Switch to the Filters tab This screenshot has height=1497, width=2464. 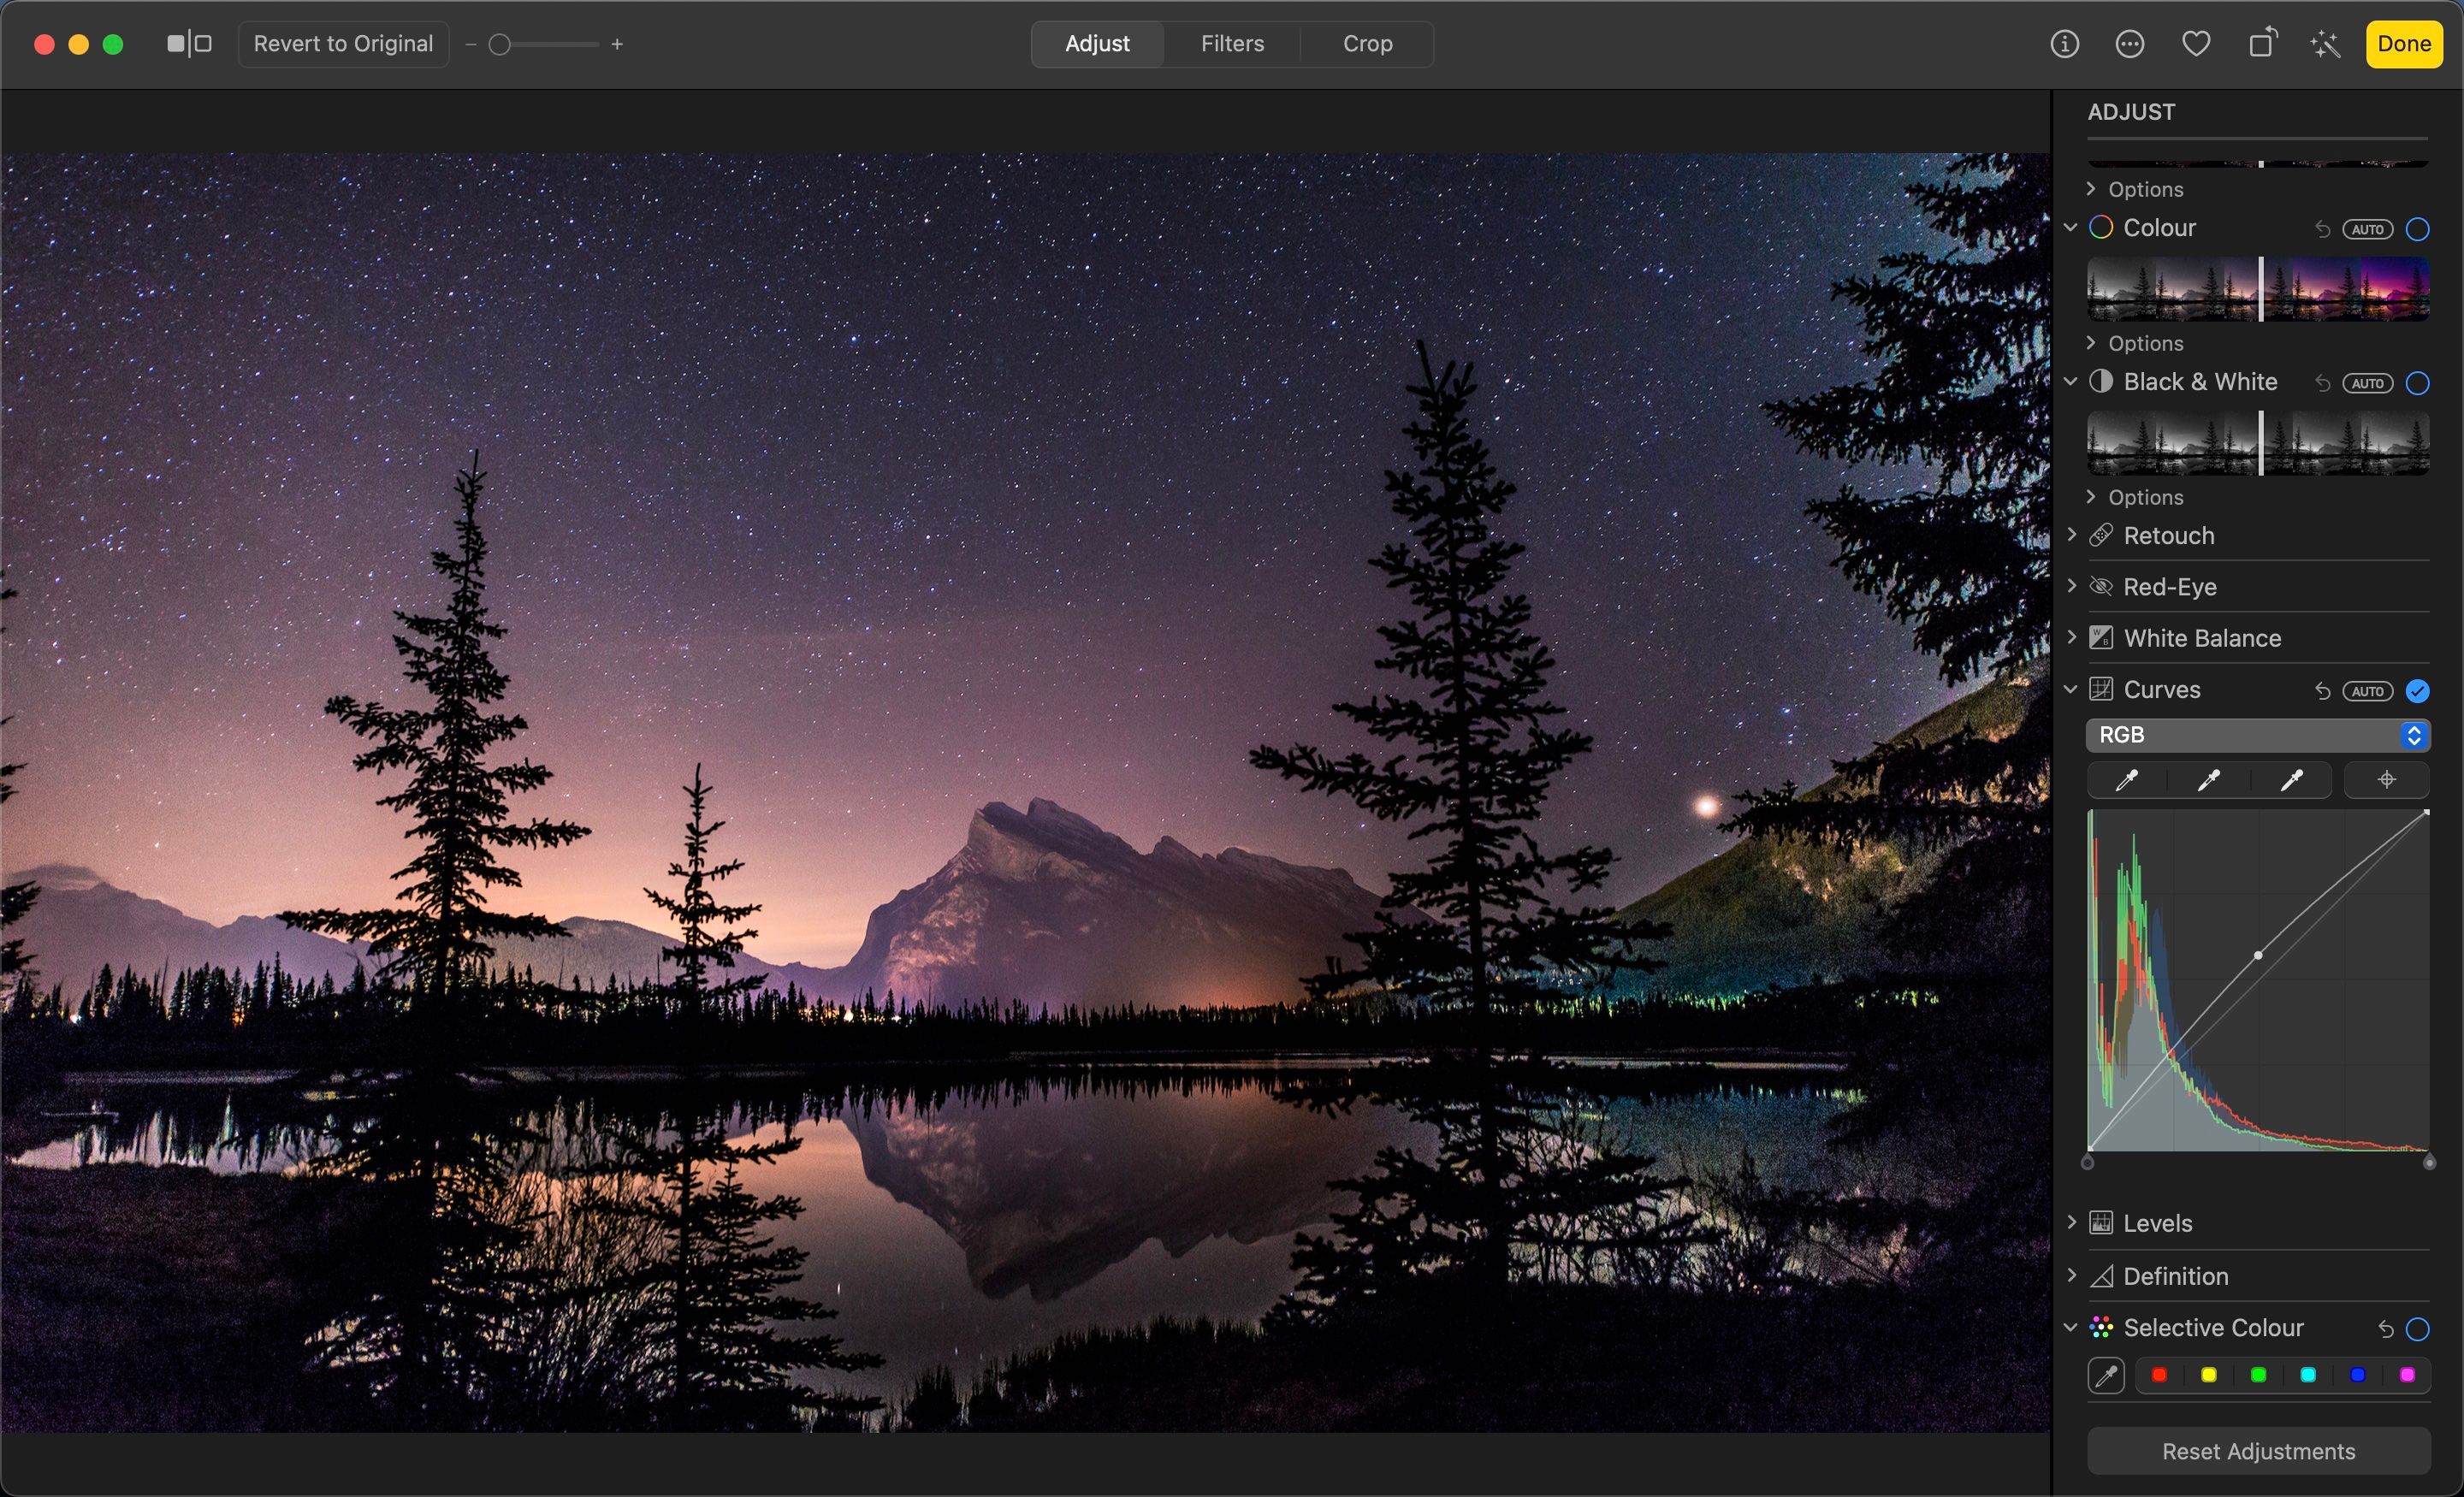click(1232, 44)
